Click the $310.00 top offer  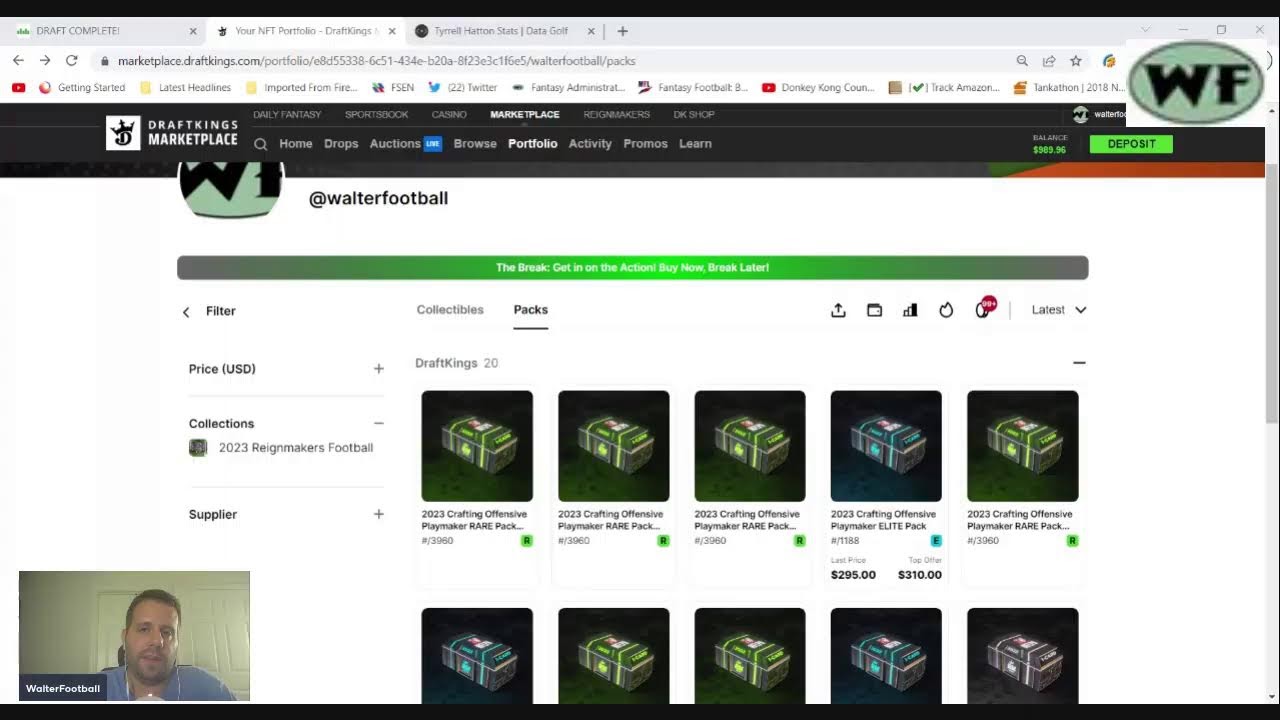click(920, 575)
